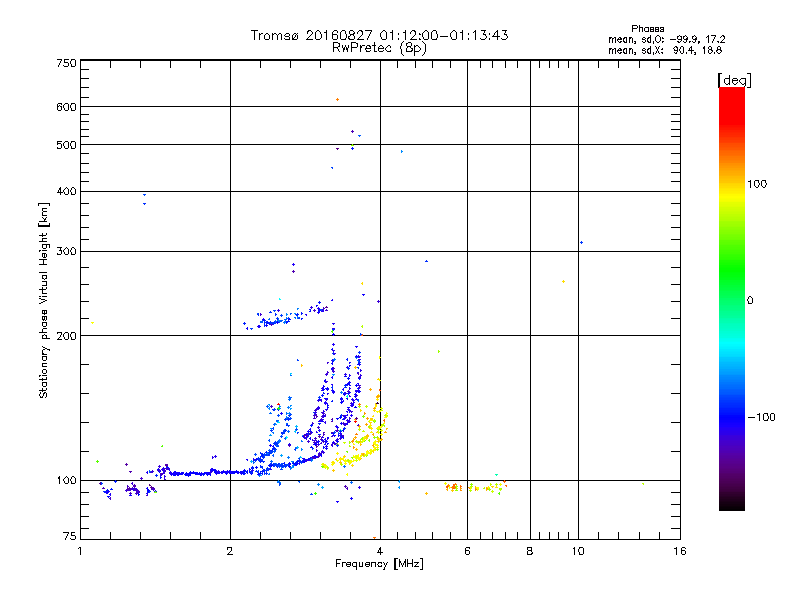
Task: Click the 'mean, sd,X: 90.4, 18.8' text
Action: pyautogui.click(x=665, y=50)
